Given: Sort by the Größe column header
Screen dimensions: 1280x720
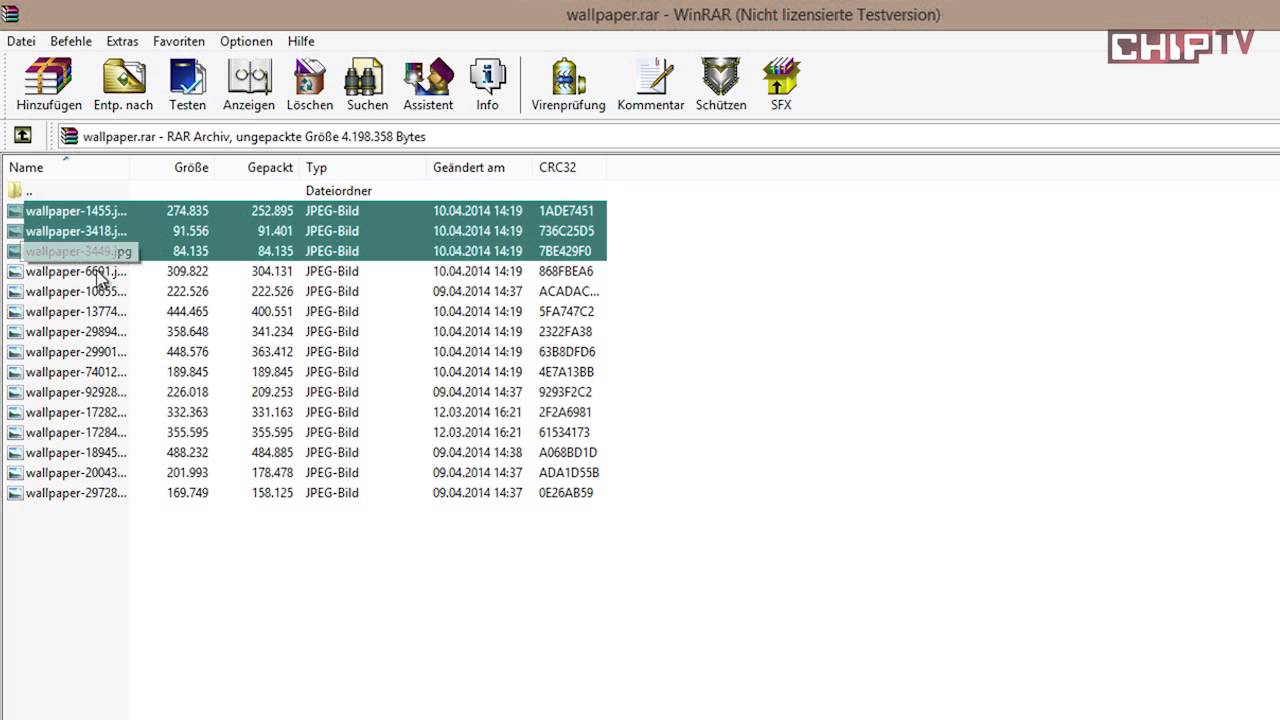Looking at the screenshot, I should click(172, 167).
